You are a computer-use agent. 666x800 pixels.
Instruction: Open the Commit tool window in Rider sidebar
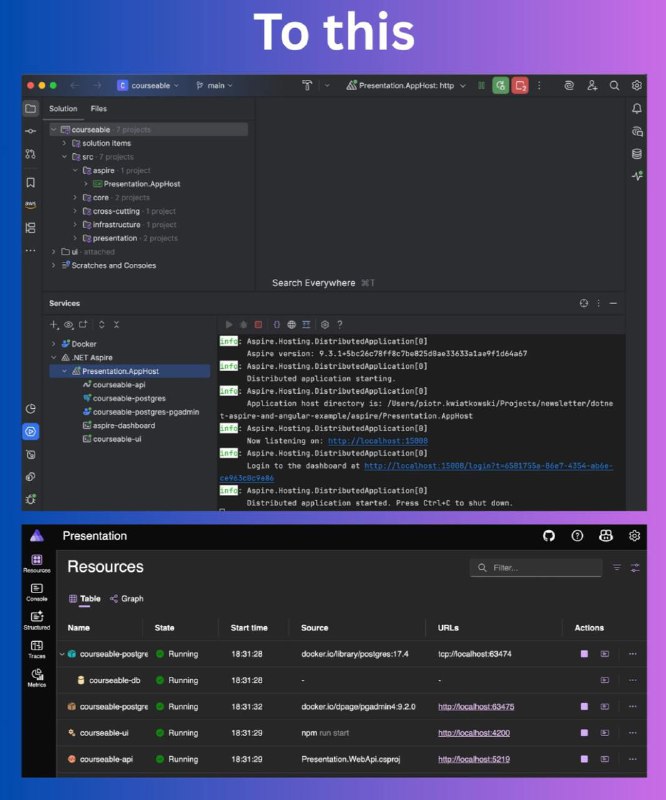31,131
